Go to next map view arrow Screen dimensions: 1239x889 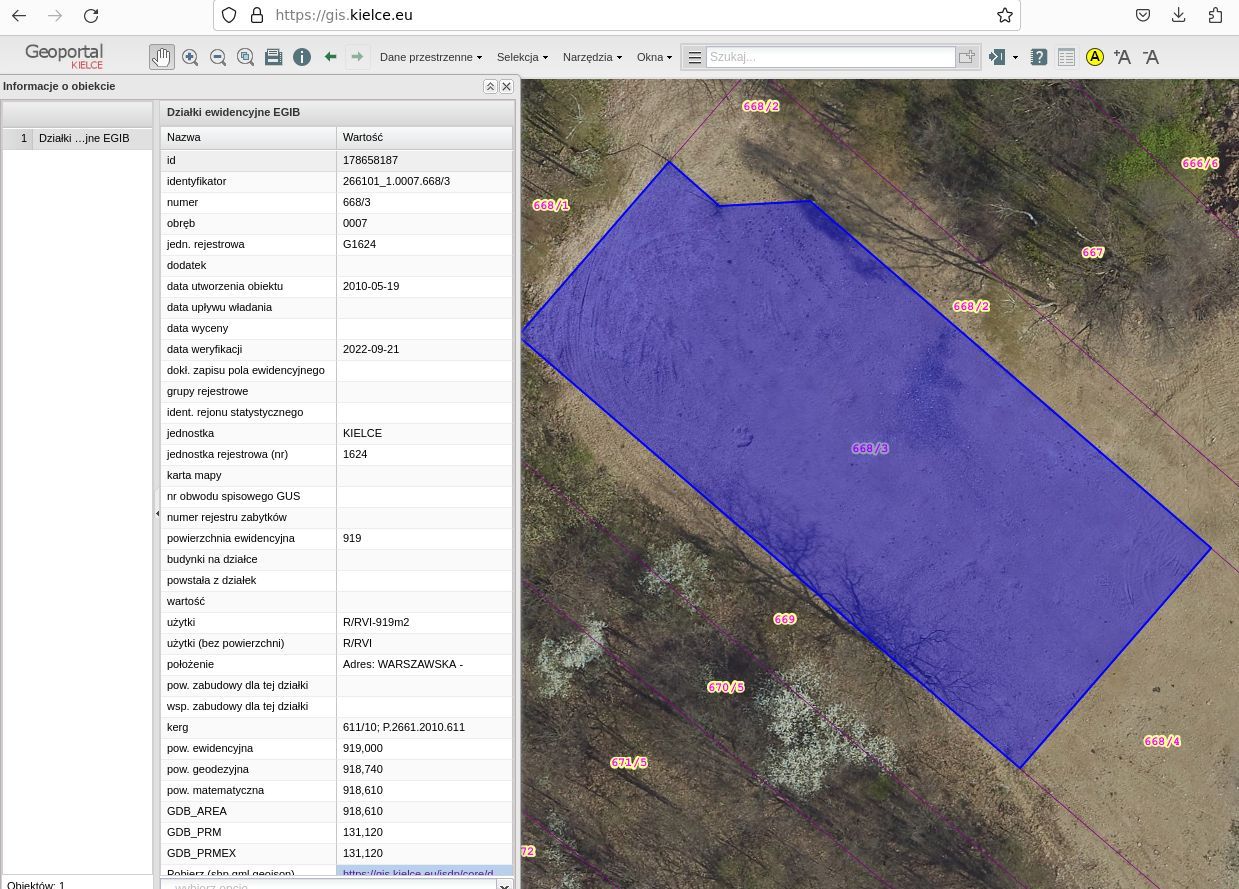click(357, 57)
